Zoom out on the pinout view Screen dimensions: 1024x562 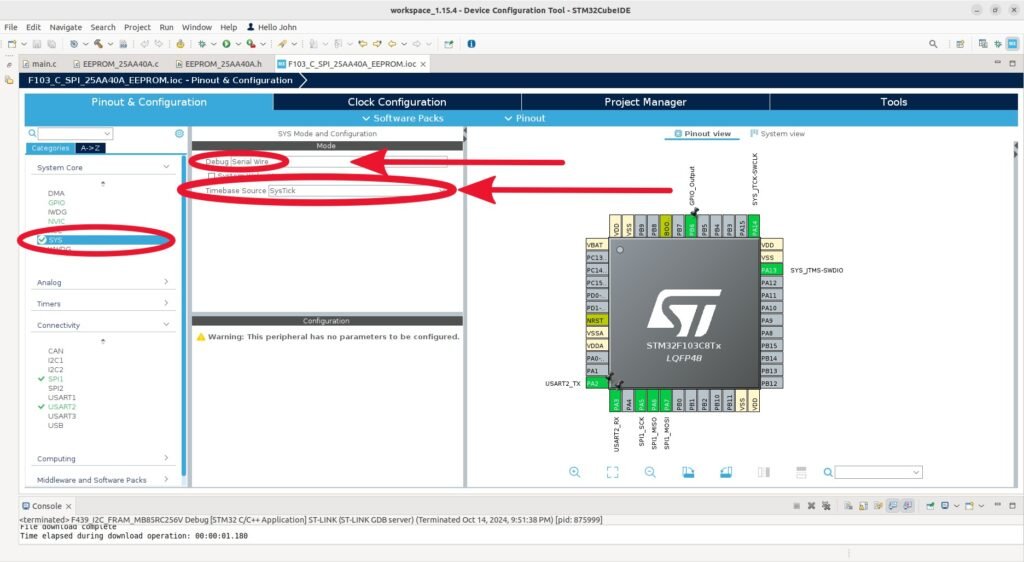click(650, 472)
